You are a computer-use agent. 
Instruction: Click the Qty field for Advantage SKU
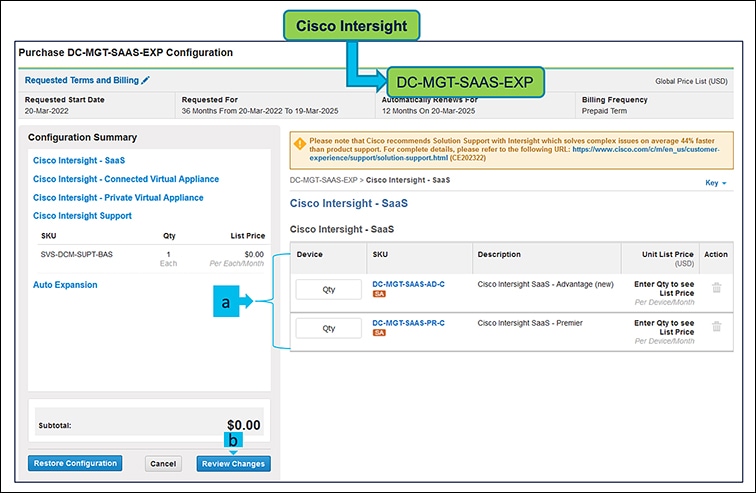pos(328,289)
